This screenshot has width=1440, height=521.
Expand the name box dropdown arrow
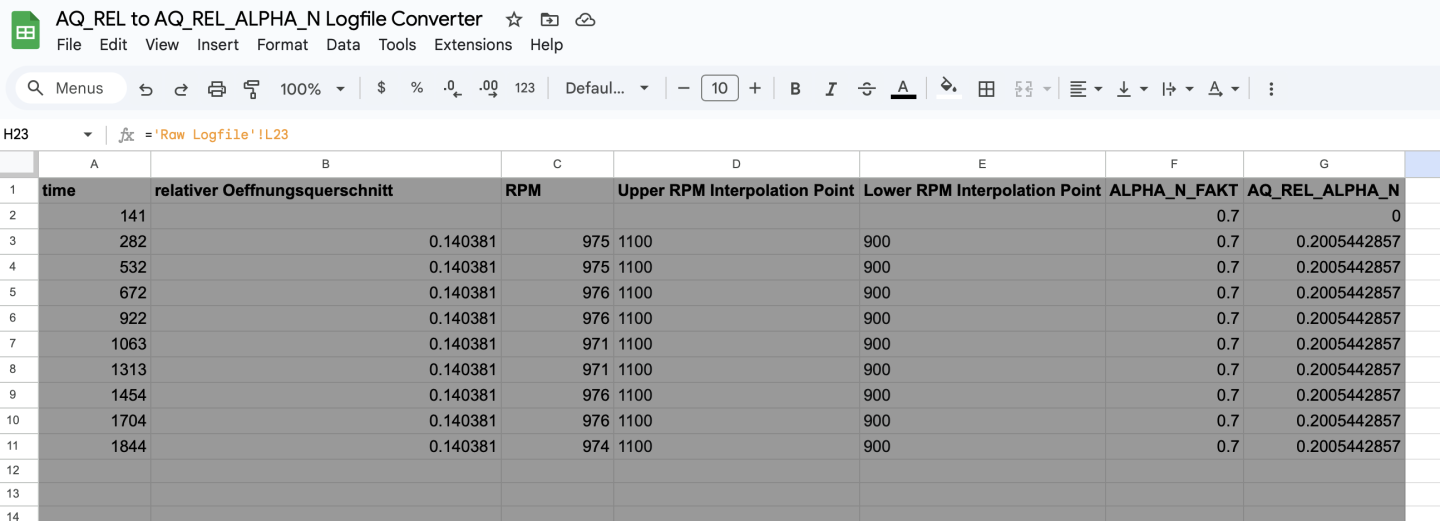click(88, 135)
